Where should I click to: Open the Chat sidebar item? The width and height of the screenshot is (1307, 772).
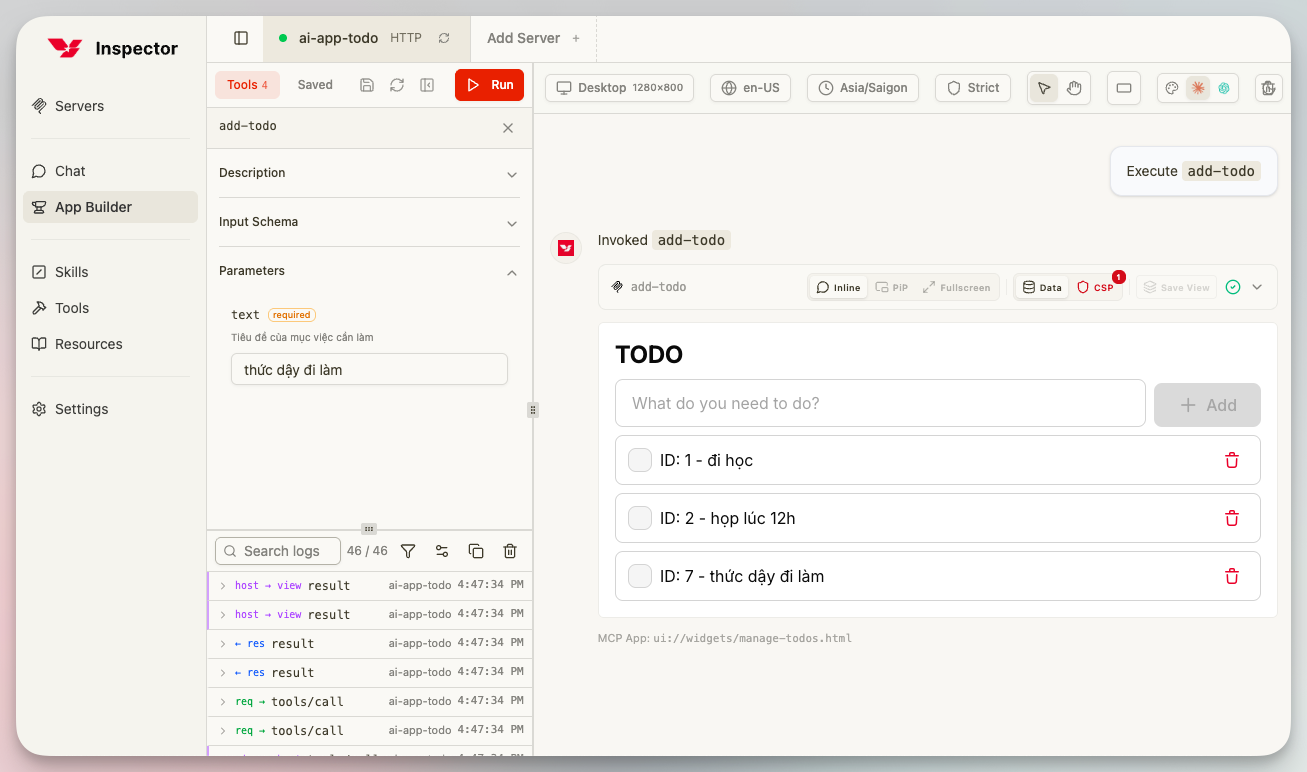pyautogui.click(x=110, y=171)
